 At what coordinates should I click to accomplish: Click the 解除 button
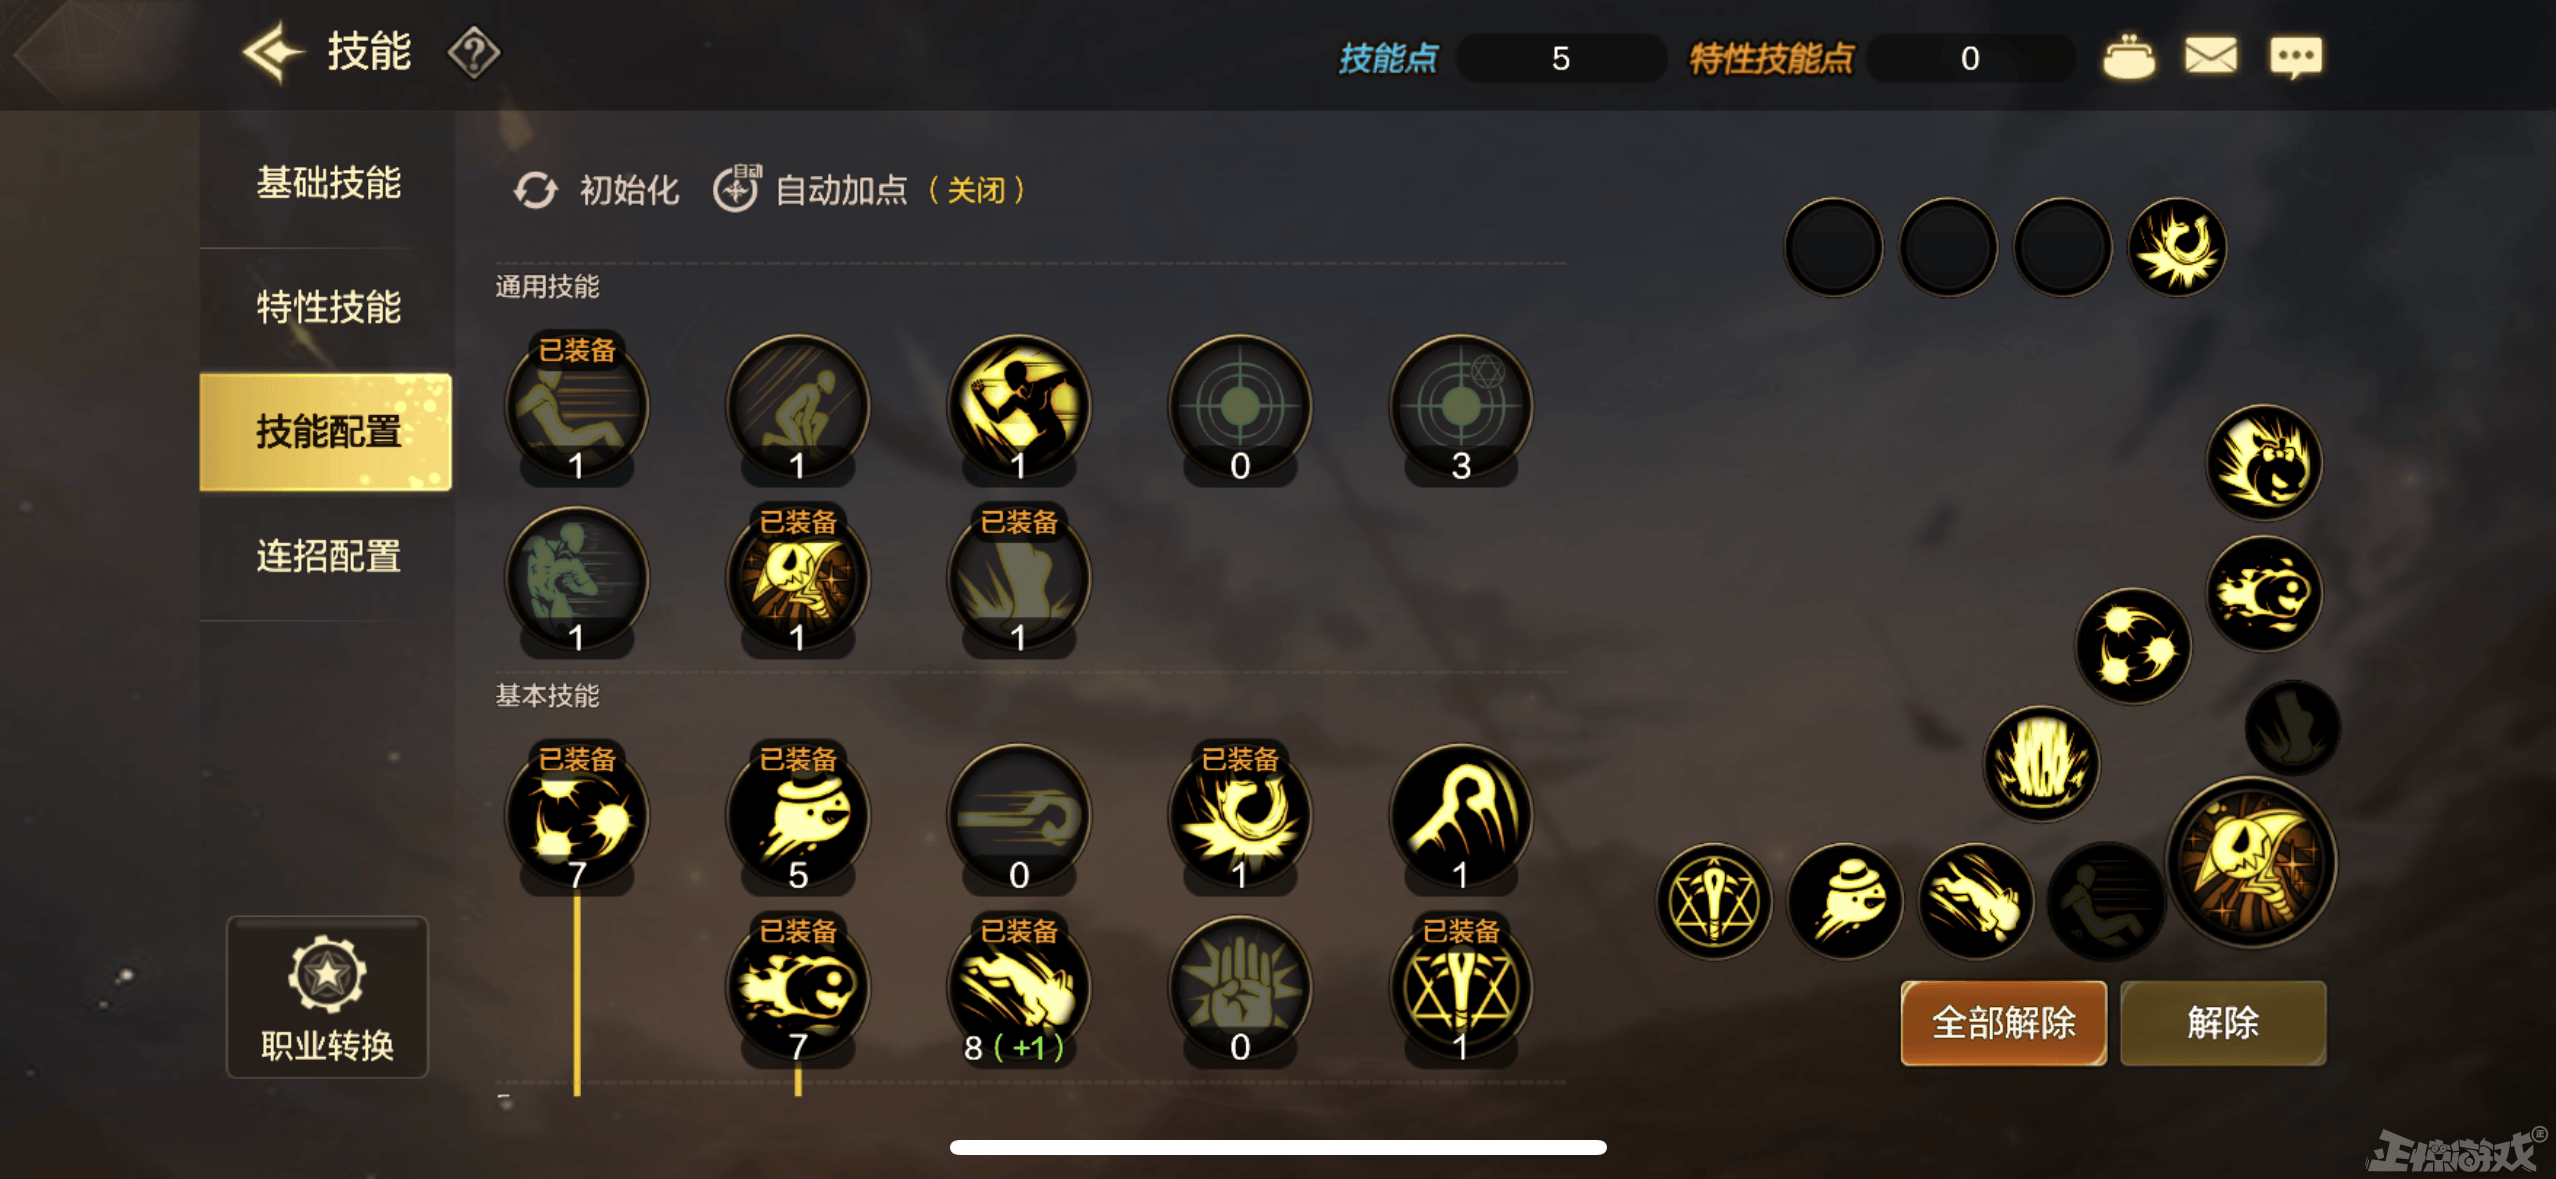[2222, 1022]
